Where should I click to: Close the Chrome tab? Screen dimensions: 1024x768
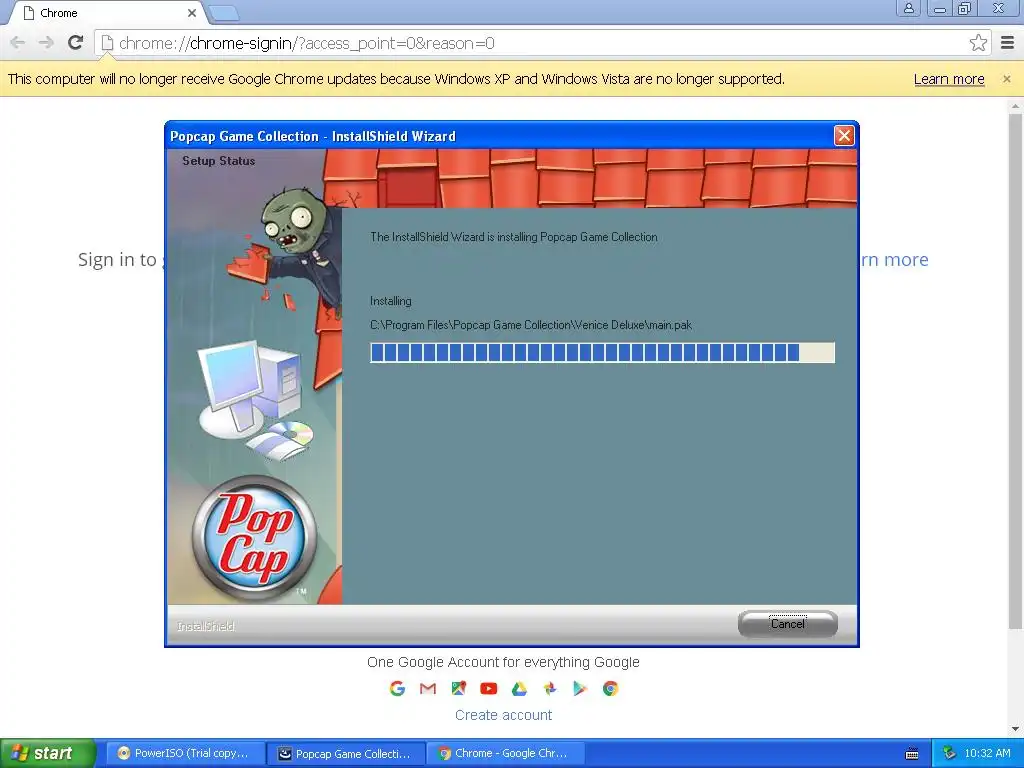coord(191,13)
